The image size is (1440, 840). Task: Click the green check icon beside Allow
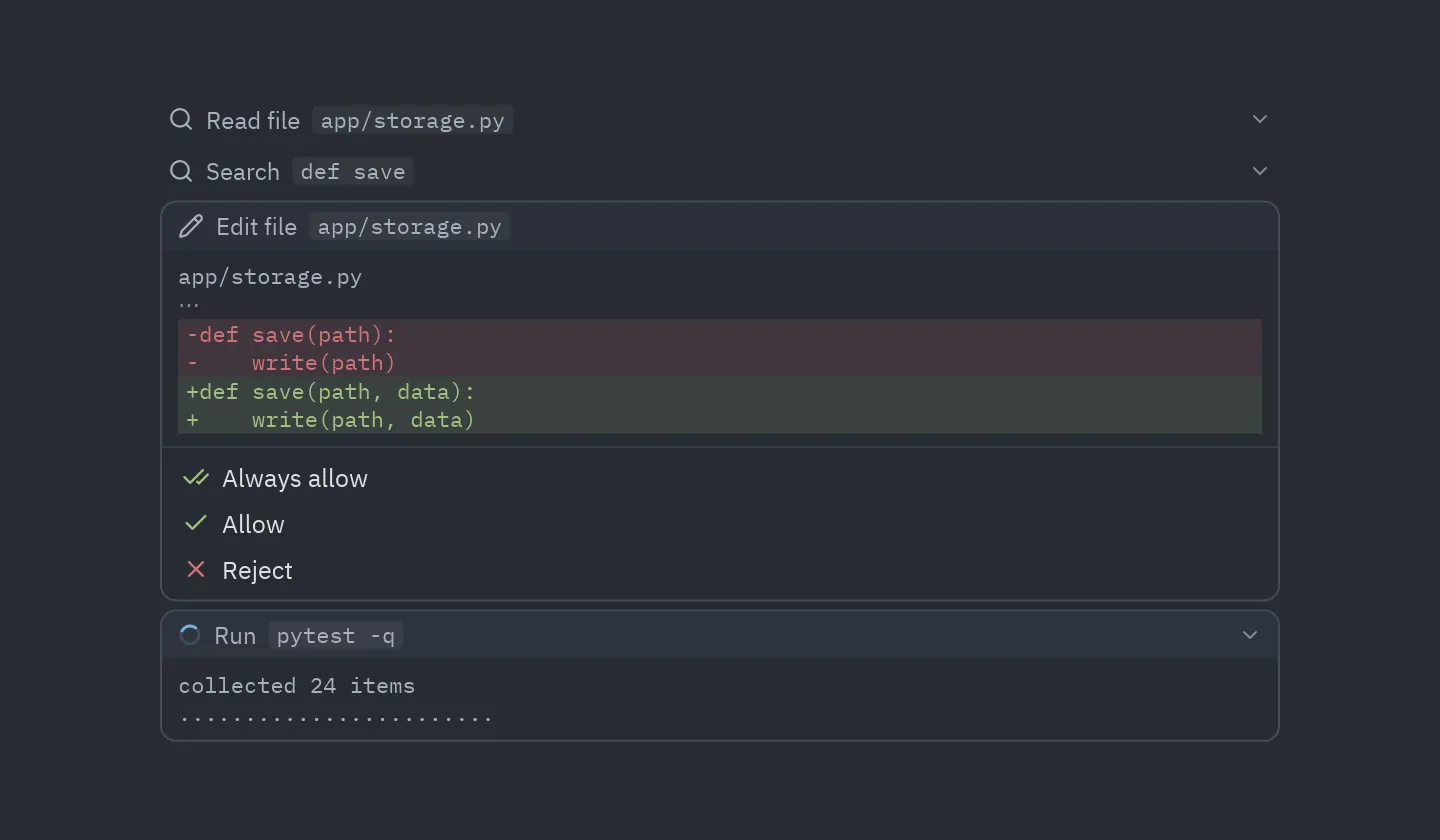click(x=196, y=524)
